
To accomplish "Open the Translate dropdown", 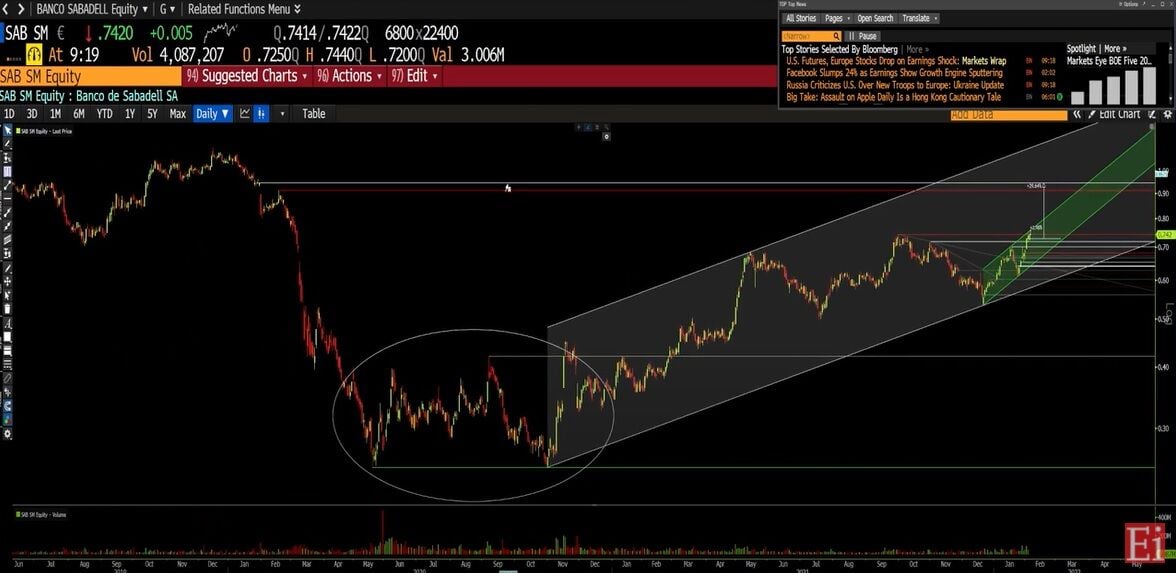I will (x=920, y=18).
